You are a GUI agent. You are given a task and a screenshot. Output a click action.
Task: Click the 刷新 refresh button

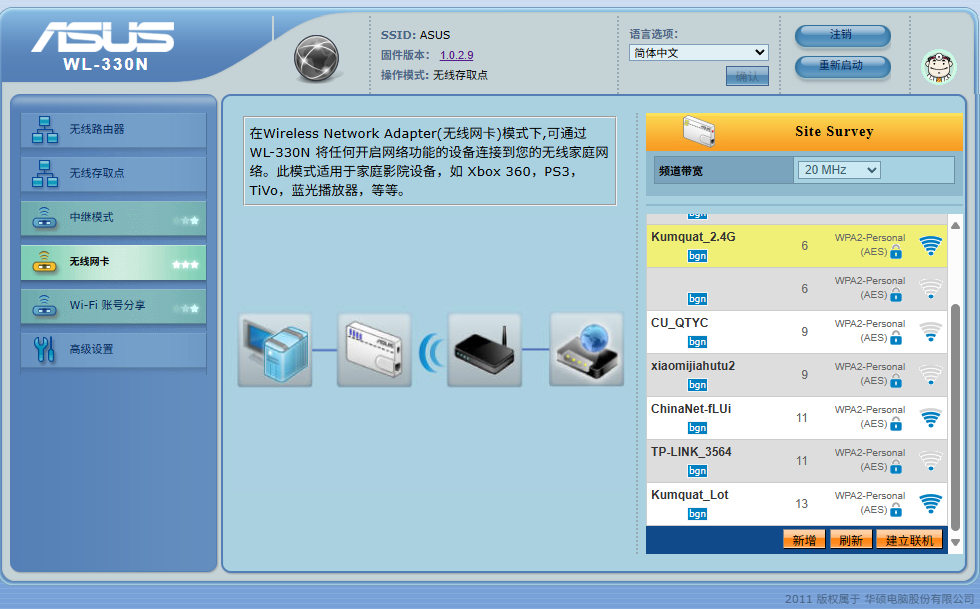(850, 538)
